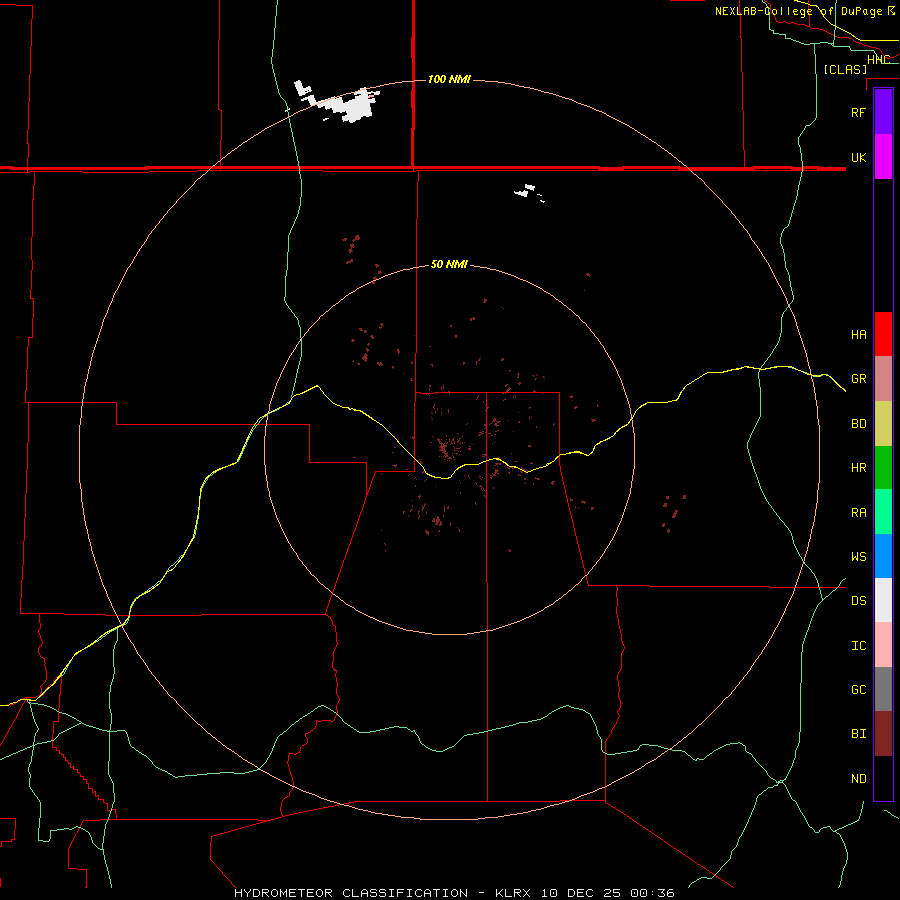Click the 'HHC' product code text

[878, 59]
